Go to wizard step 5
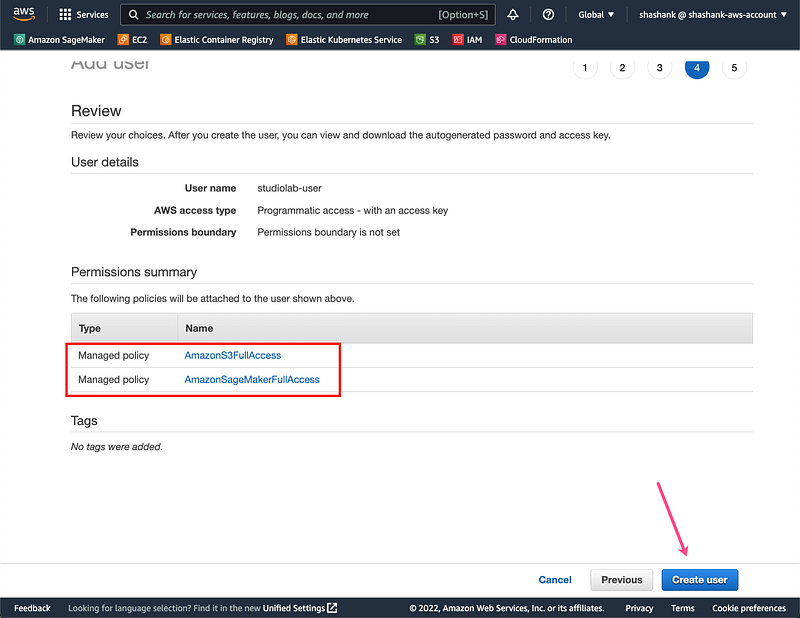The width and height of the screenshot is (800, 618). [x=734, y=68]
